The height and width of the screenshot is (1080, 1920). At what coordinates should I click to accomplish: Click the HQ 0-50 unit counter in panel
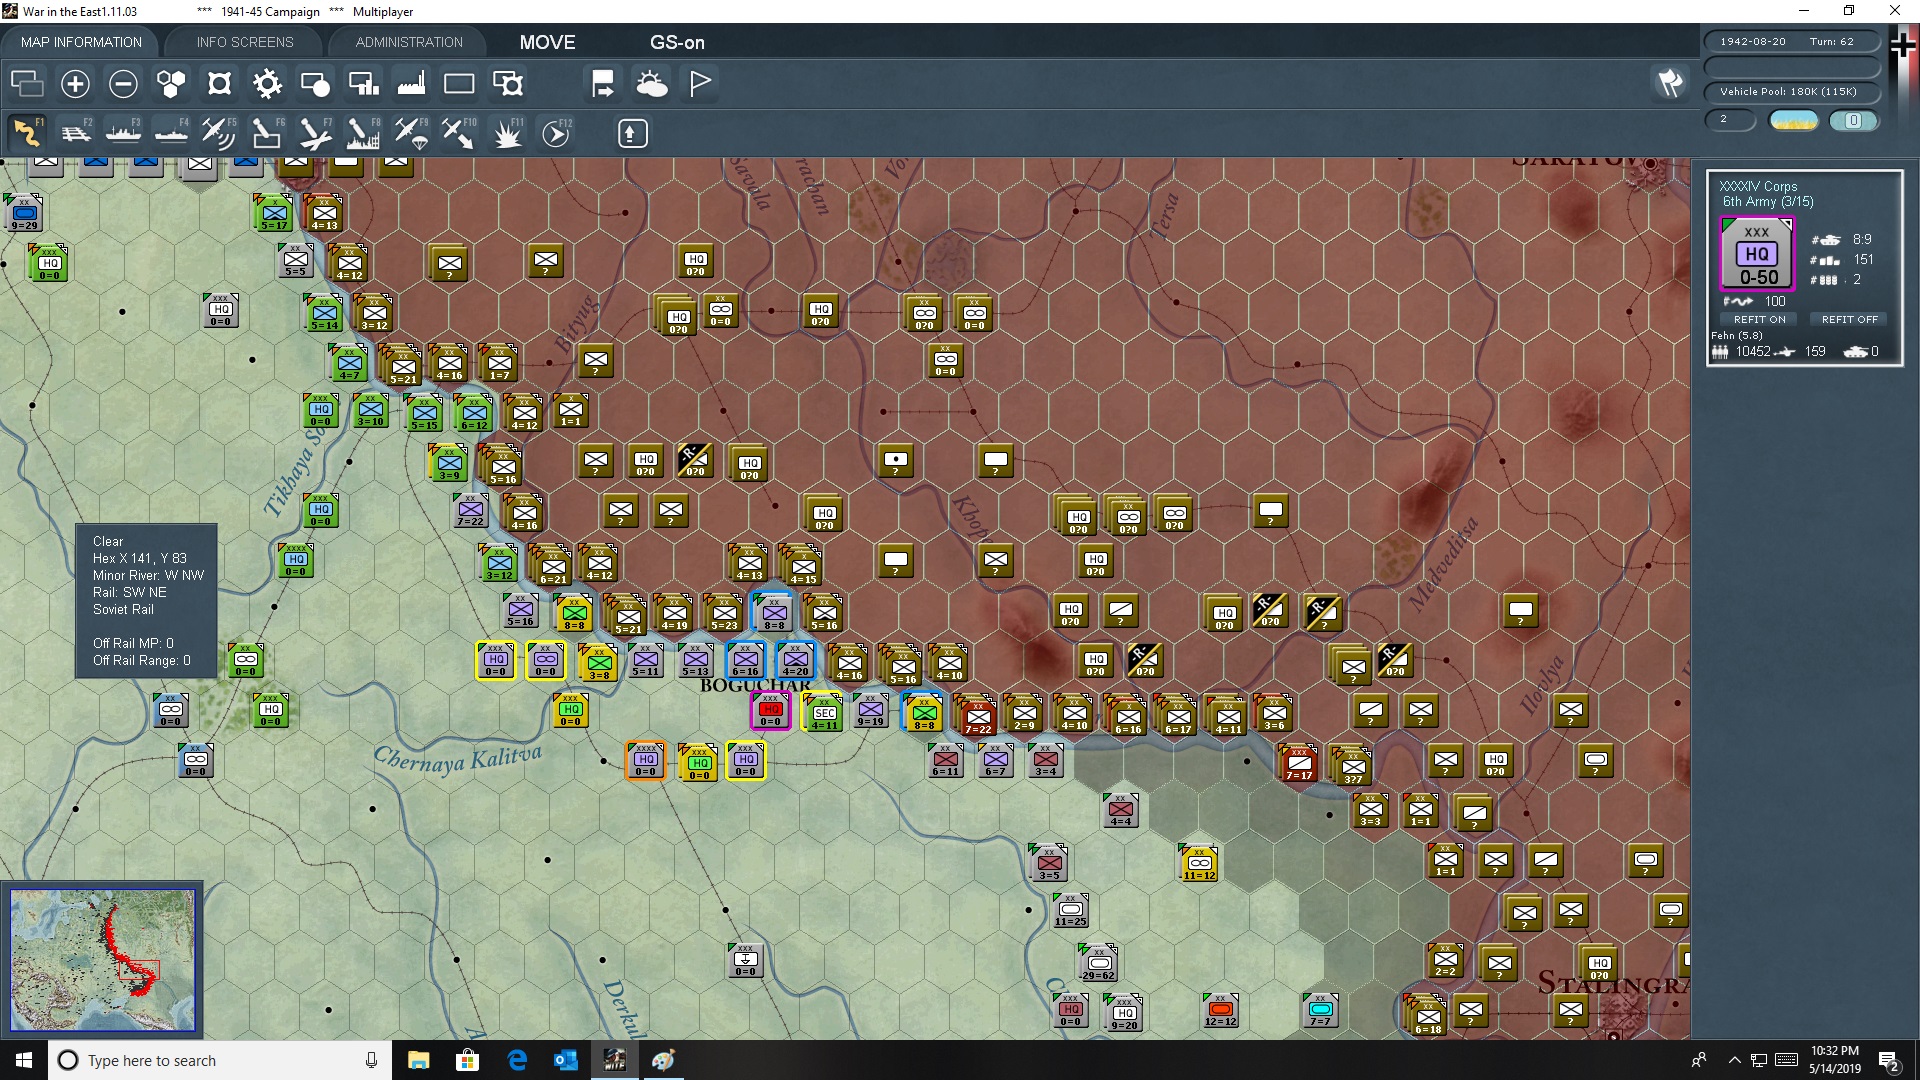click(x=1757, y=254)
